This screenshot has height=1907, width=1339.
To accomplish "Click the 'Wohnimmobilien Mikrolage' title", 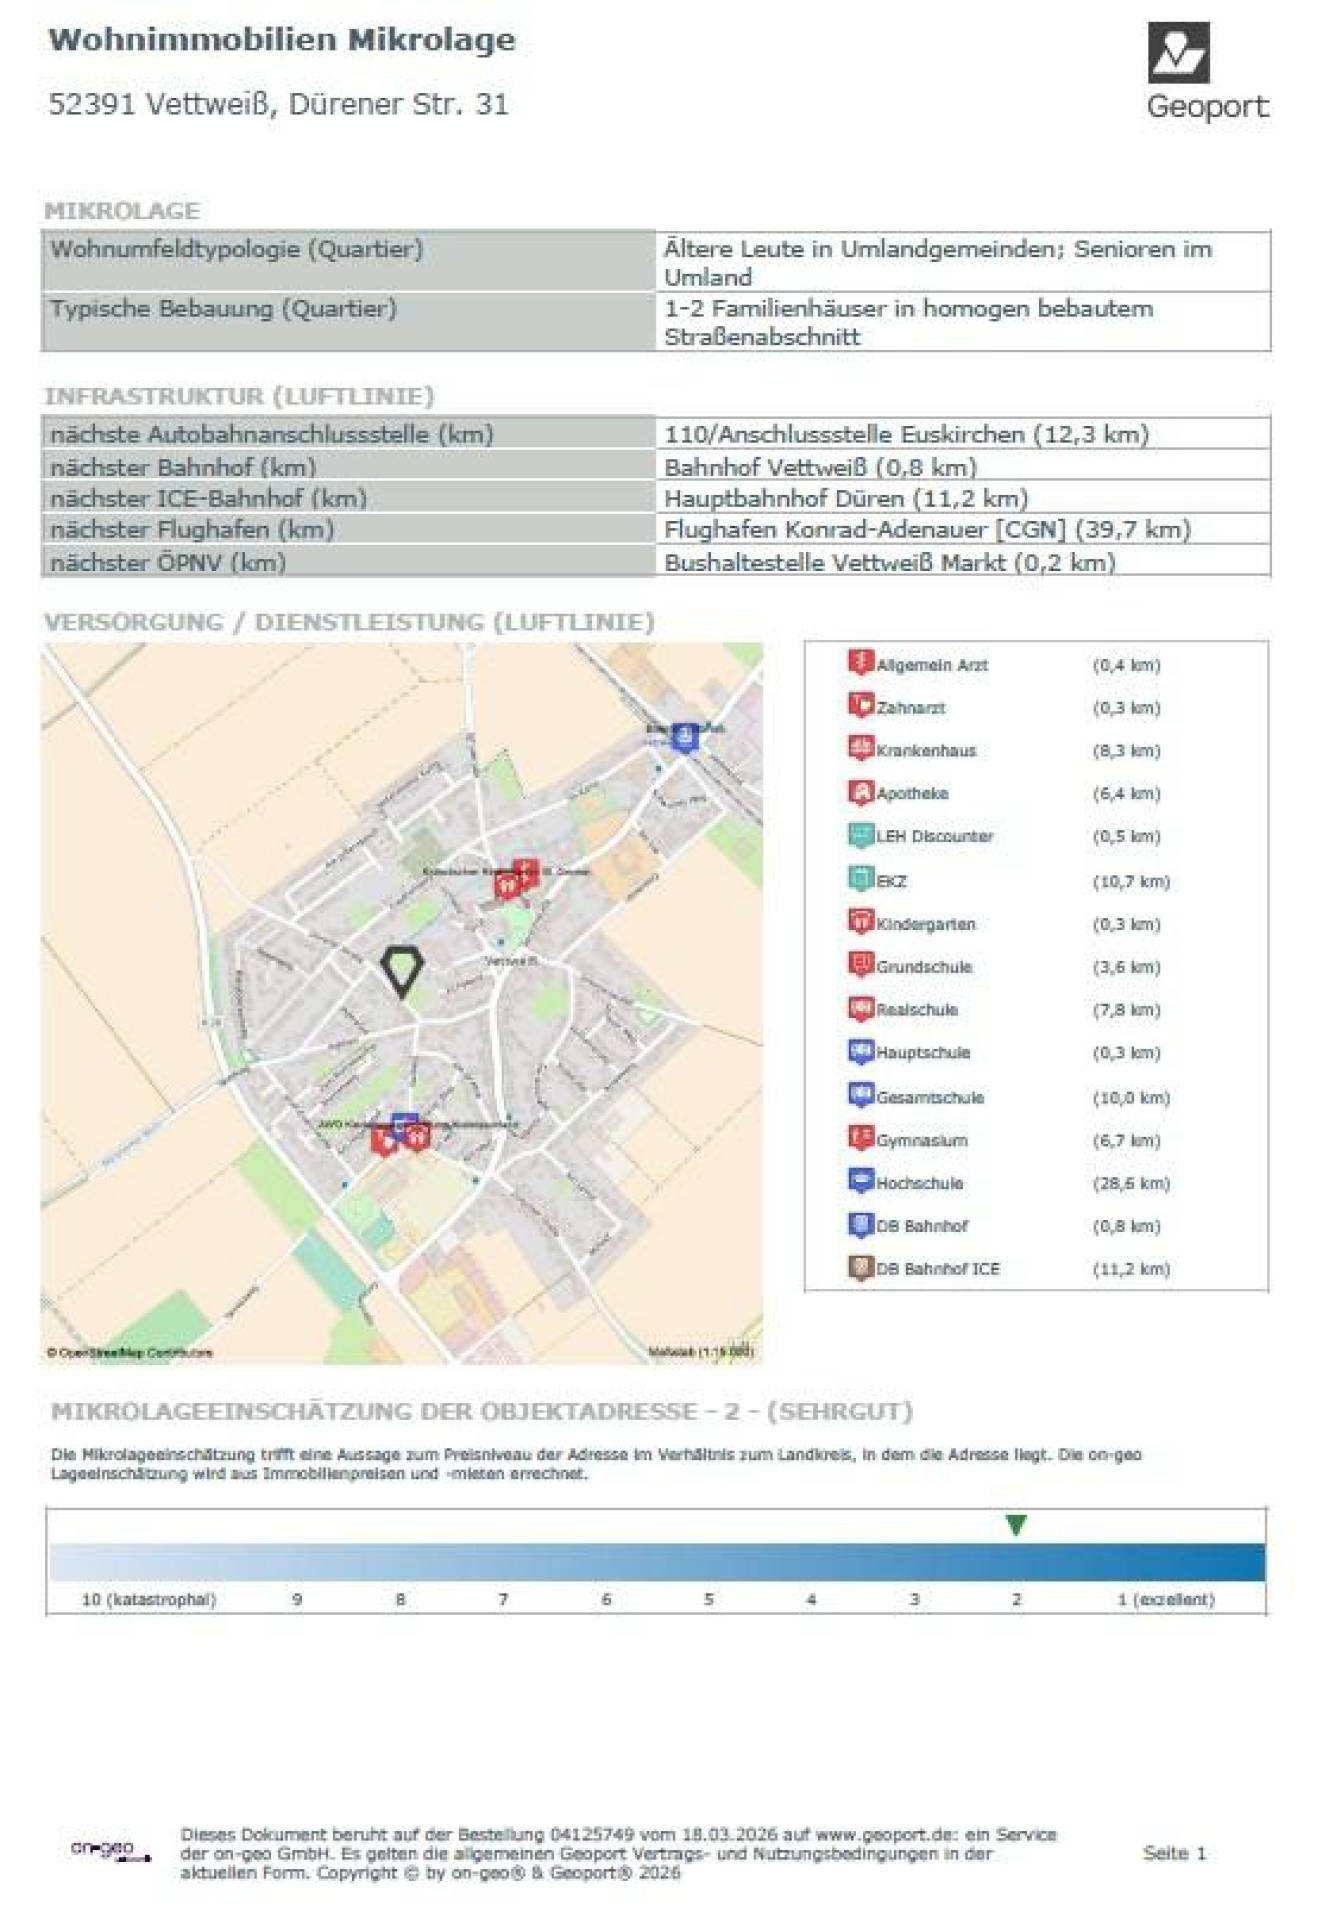I will pyautogui.click(x=282, y=39).
